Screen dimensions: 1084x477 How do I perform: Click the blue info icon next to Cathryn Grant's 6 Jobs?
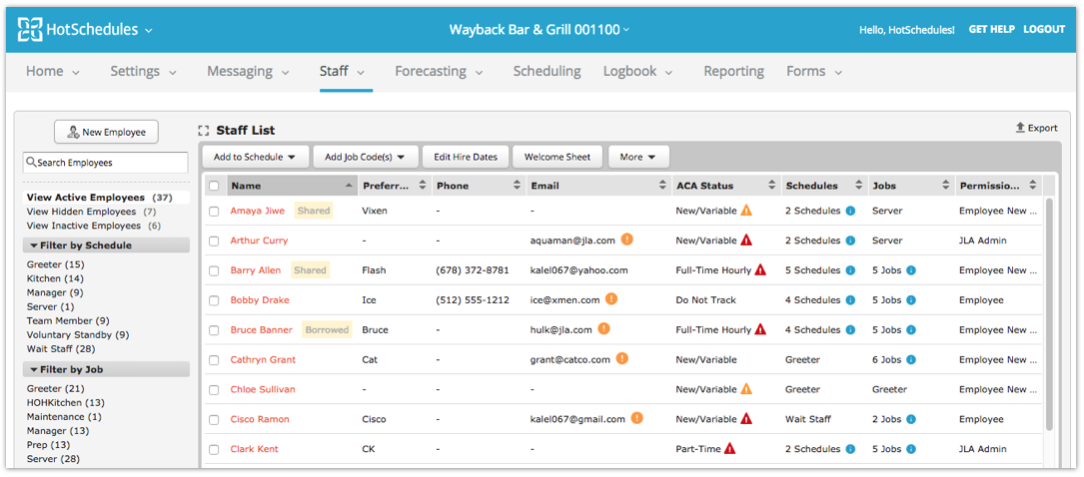coord(911,360)
